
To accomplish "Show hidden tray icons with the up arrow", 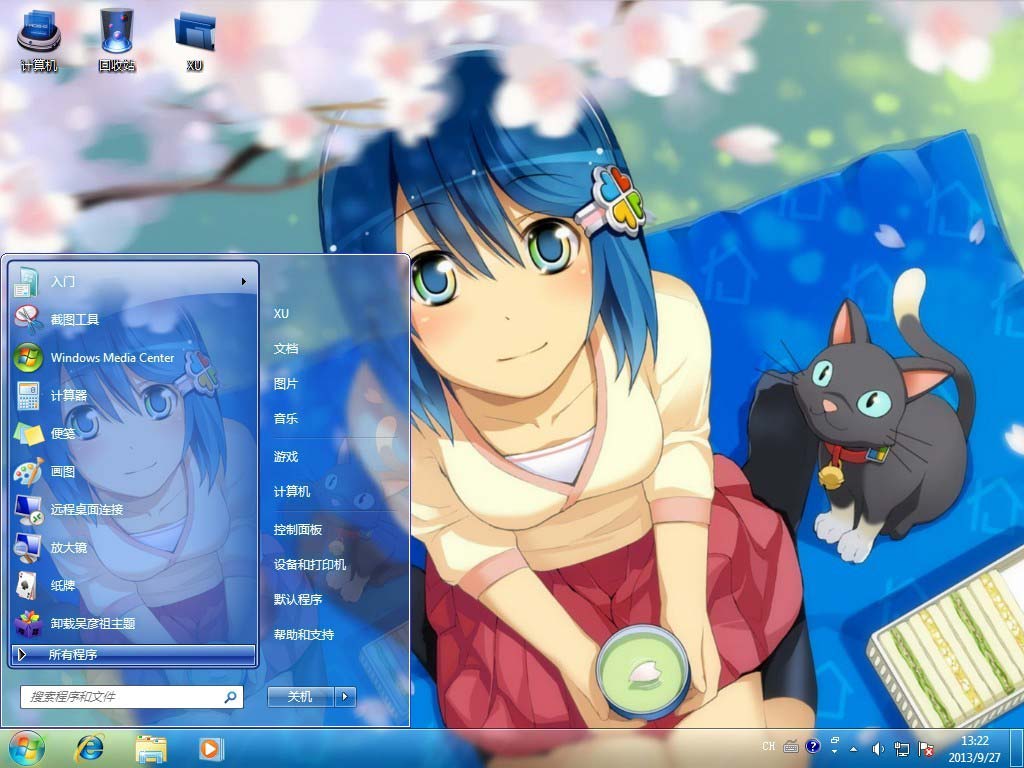I will [853, 748].
